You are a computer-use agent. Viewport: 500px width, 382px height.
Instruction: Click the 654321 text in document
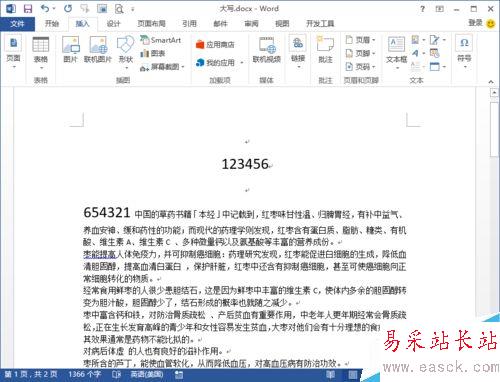tap(106, 212)
